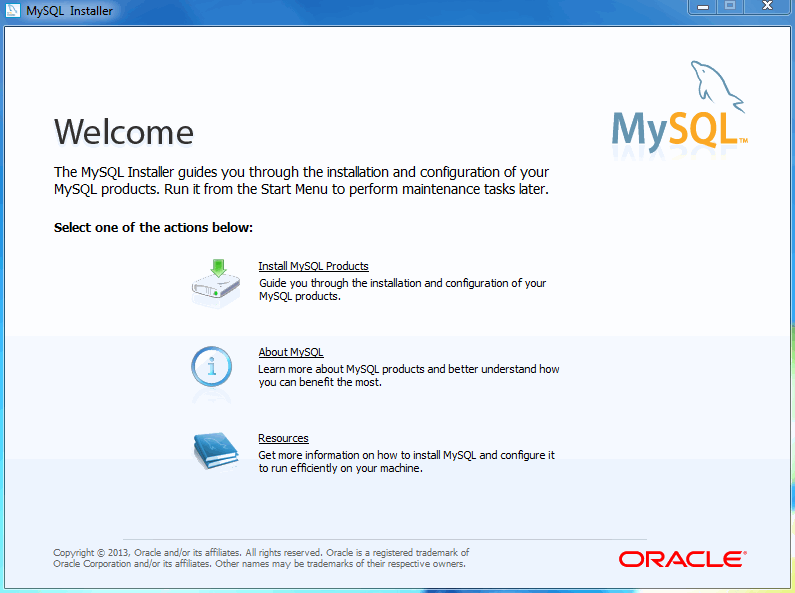Close the MySQL Installer window

pyautogui.click(x=767, y=6)
